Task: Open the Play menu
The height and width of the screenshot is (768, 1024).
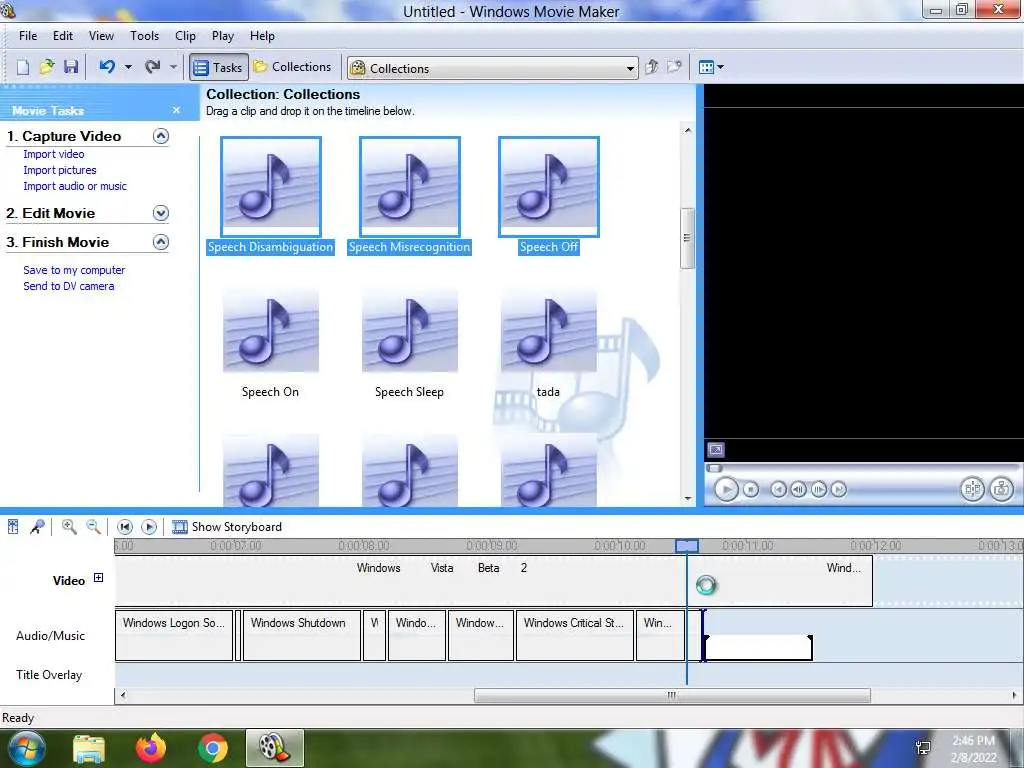Action: tap(223, 36)
